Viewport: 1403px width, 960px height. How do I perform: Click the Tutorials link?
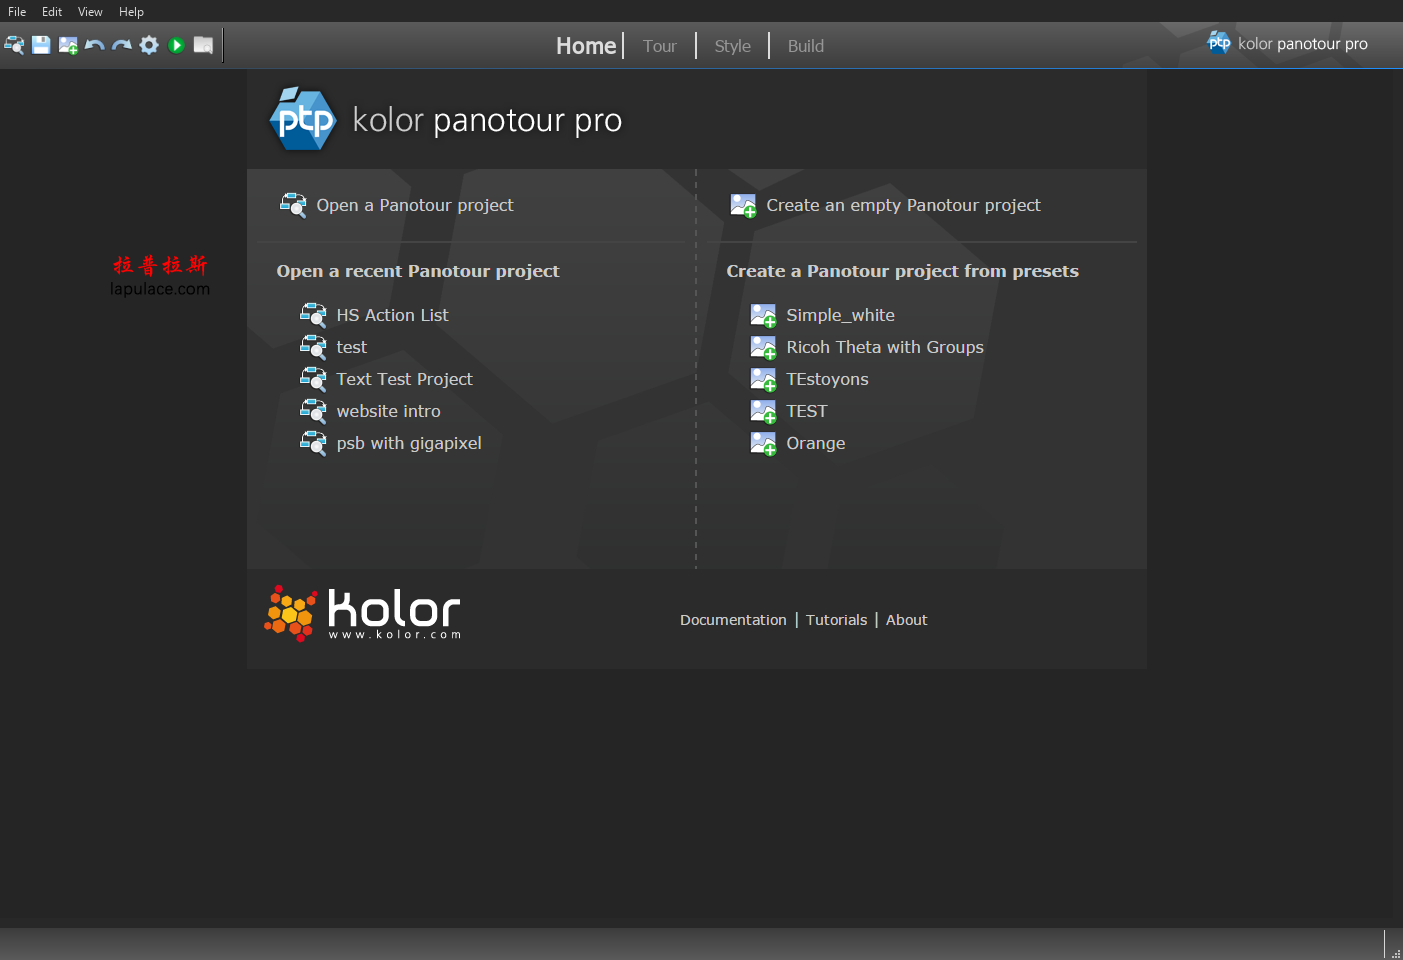[836, 619]
